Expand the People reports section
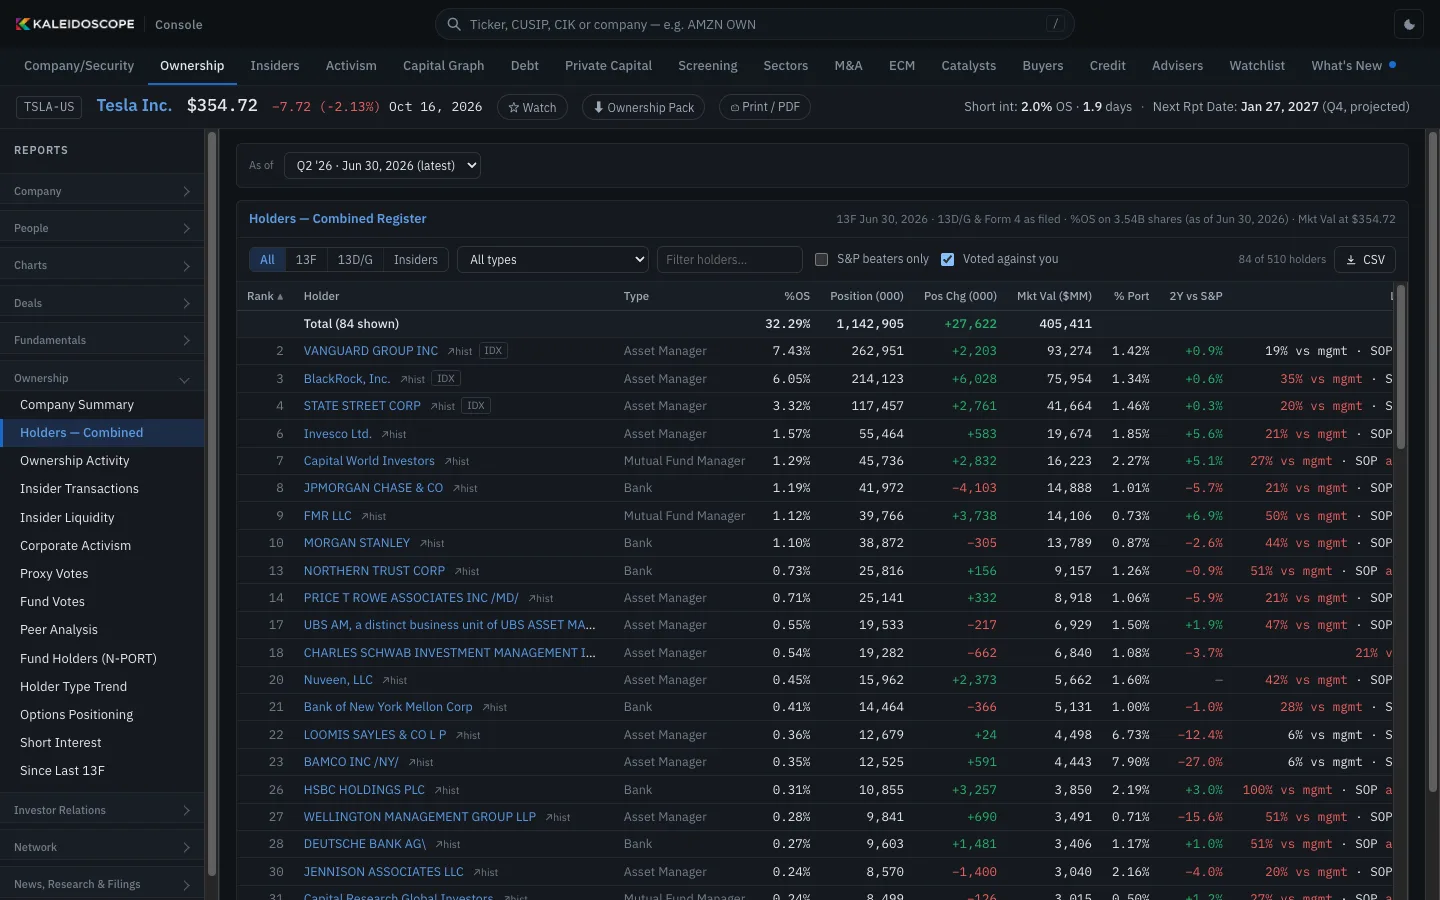 [102, 228]
